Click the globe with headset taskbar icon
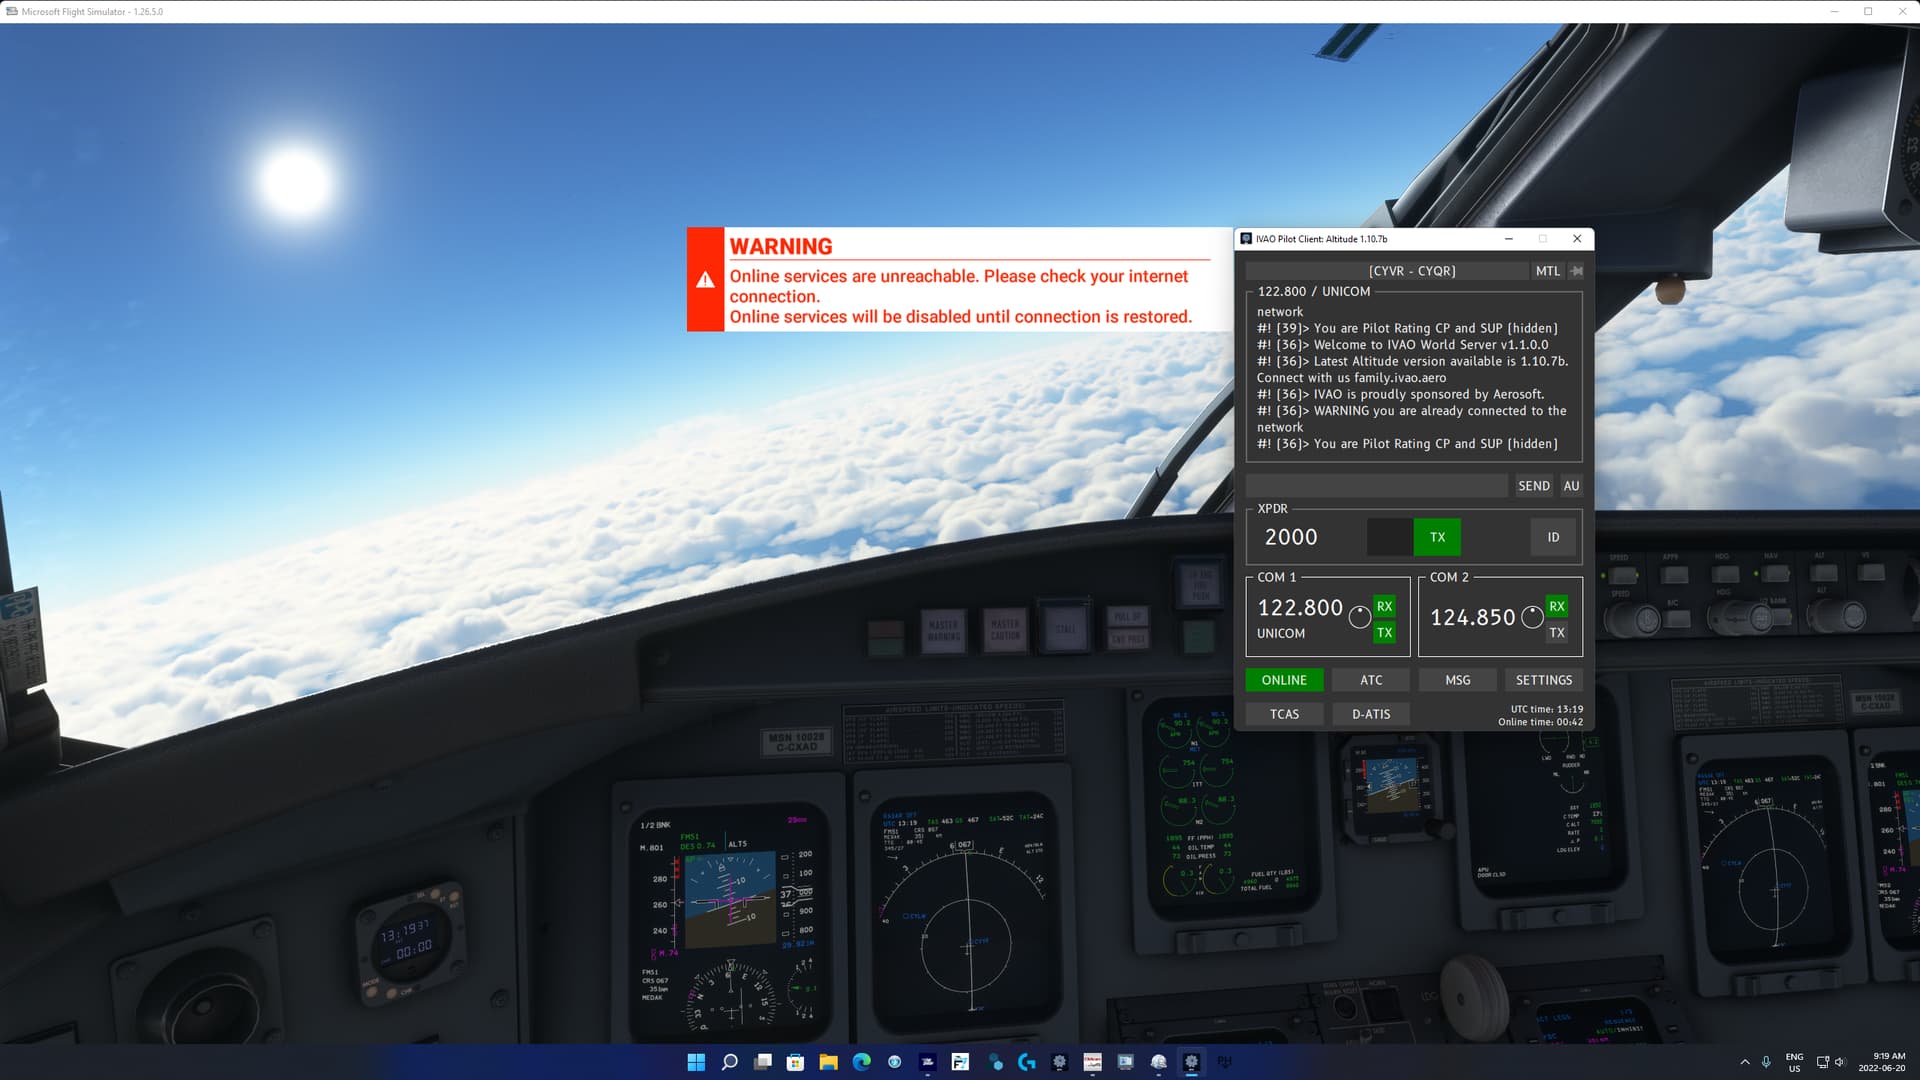The width and height of the screenshot is (1920, 1080). (1158, 1062)
